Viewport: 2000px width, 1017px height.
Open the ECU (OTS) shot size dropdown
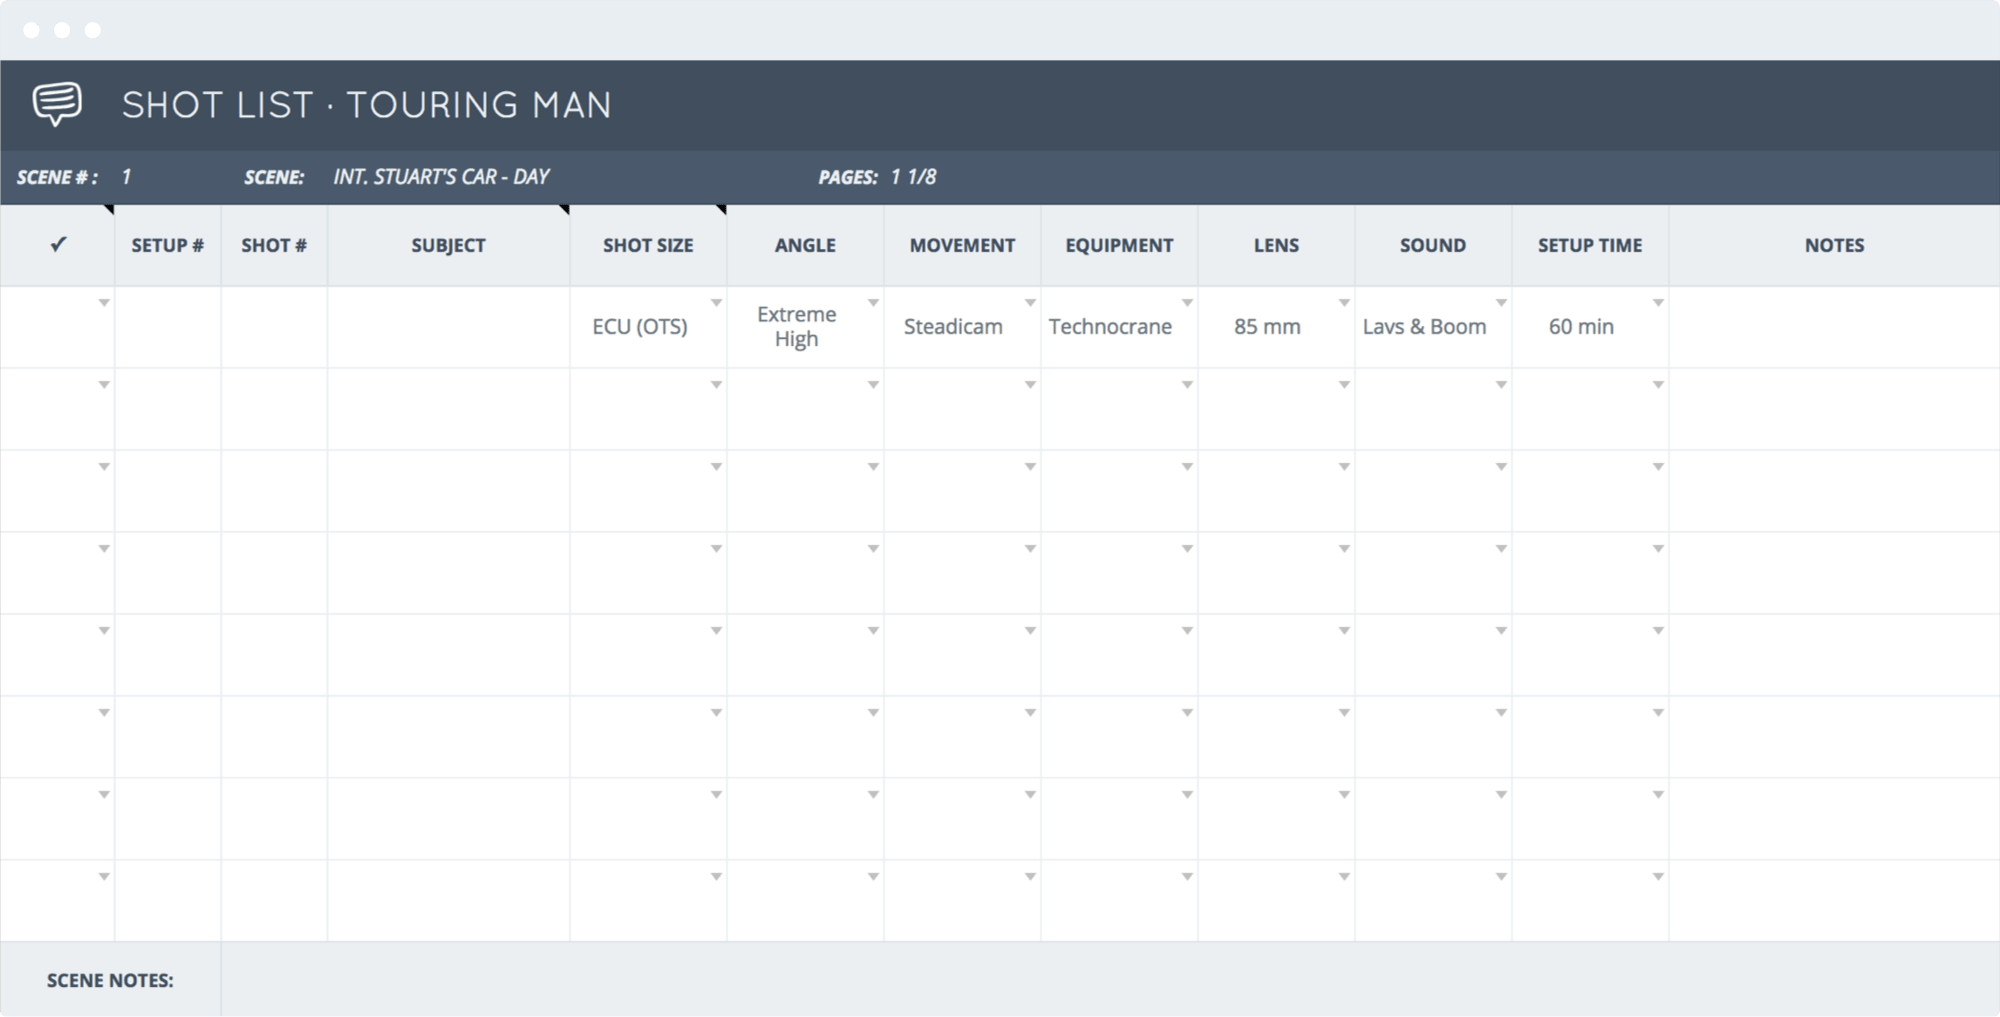[x=716, y=303]
